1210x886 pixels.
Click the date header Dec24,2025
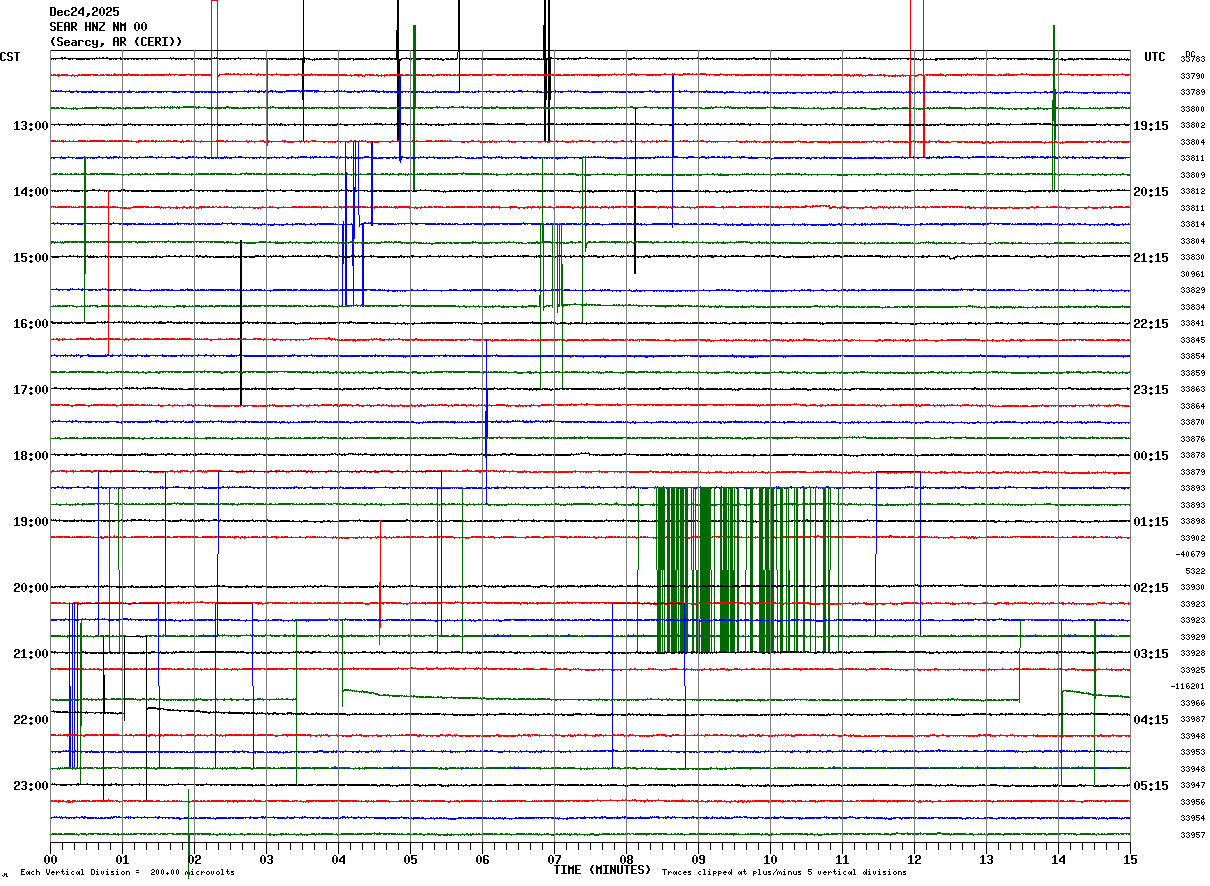(x=84, y=12)
